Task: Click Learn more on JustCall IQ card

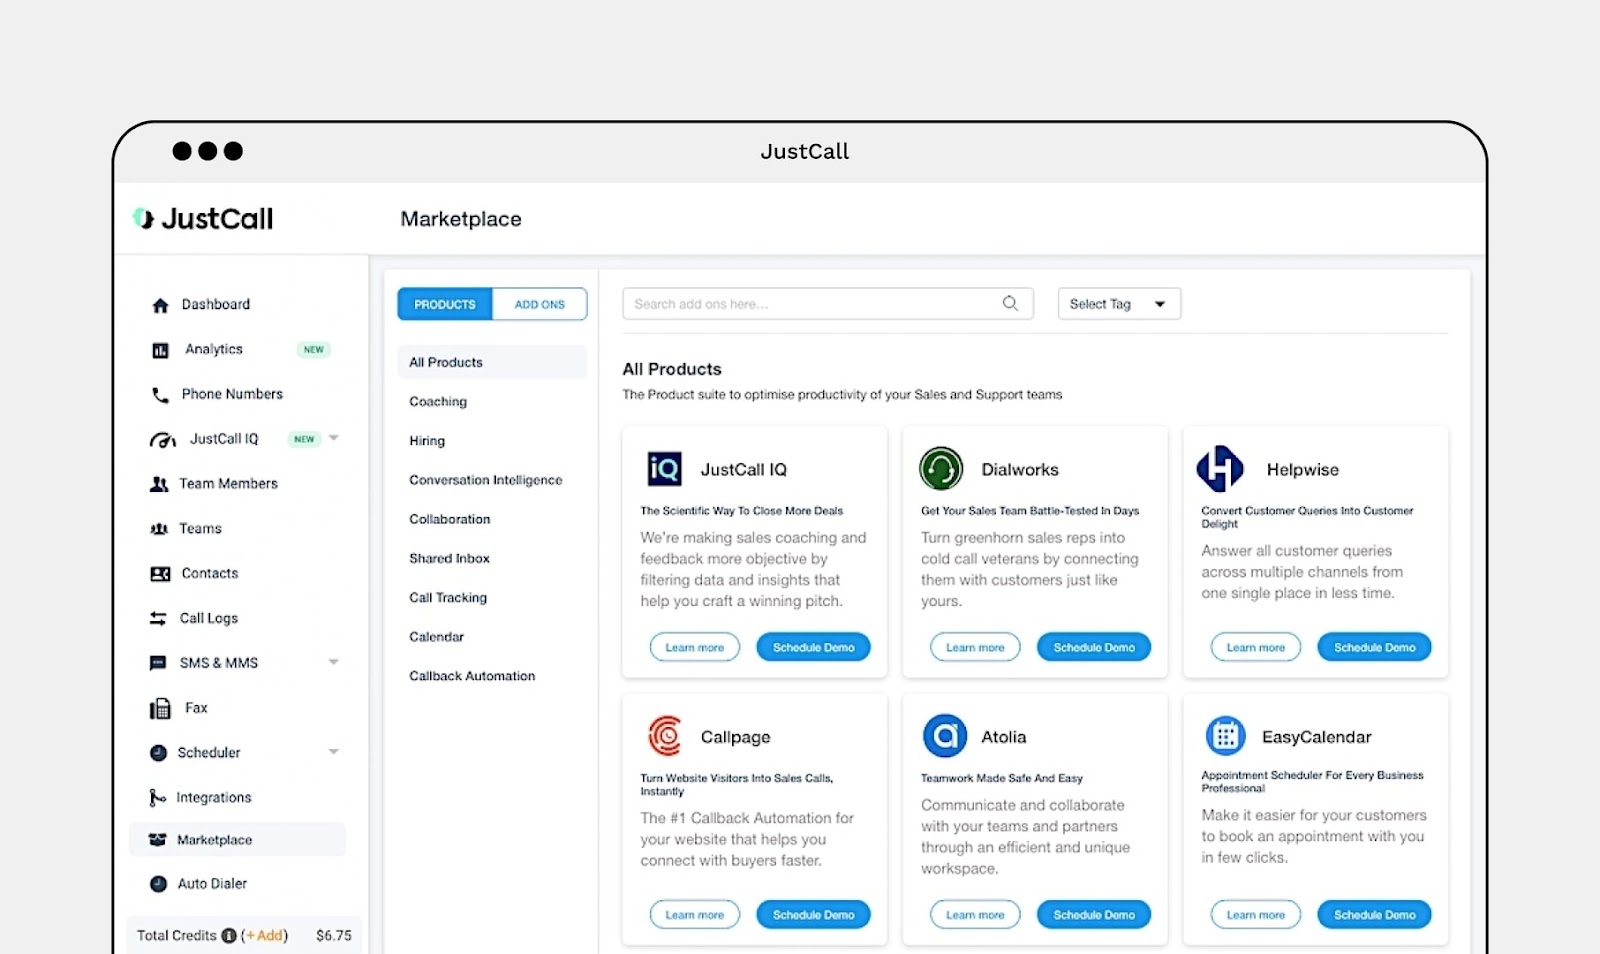Action: pyautogui.click(x=695, y=647)
